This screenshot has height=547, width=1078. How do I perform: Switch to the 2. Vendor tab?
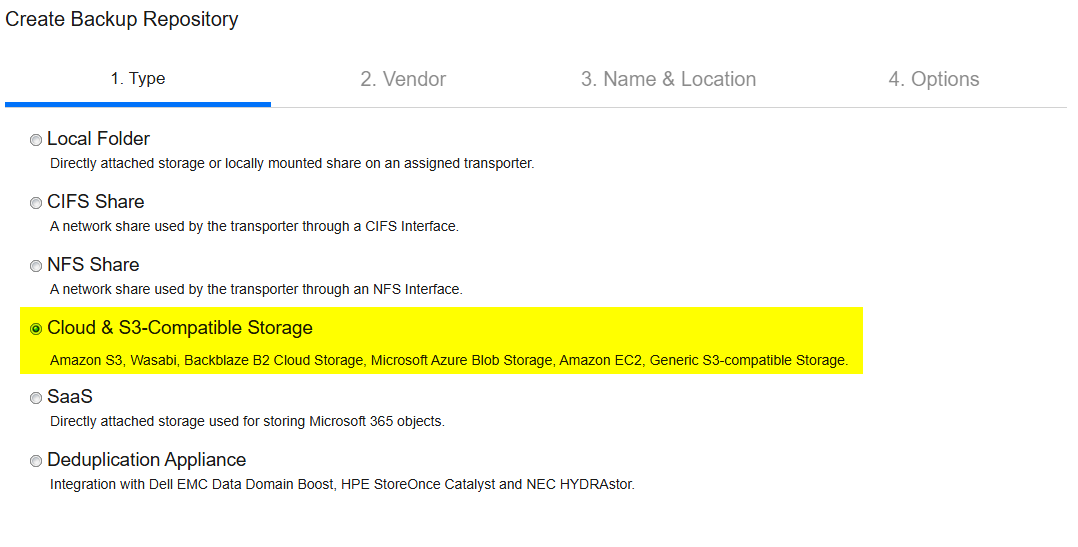click(403, 79)
